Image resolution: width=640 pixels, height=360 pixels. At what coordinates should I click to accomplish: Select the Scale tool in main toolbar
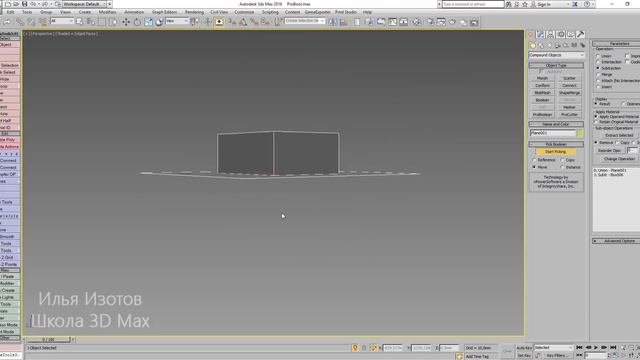(148, 22)
